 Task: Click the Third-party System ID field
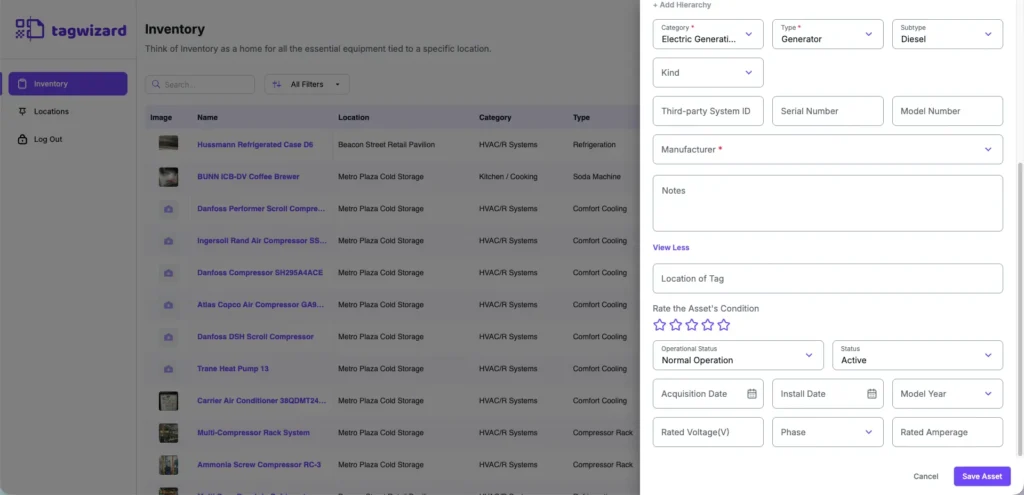708,111
